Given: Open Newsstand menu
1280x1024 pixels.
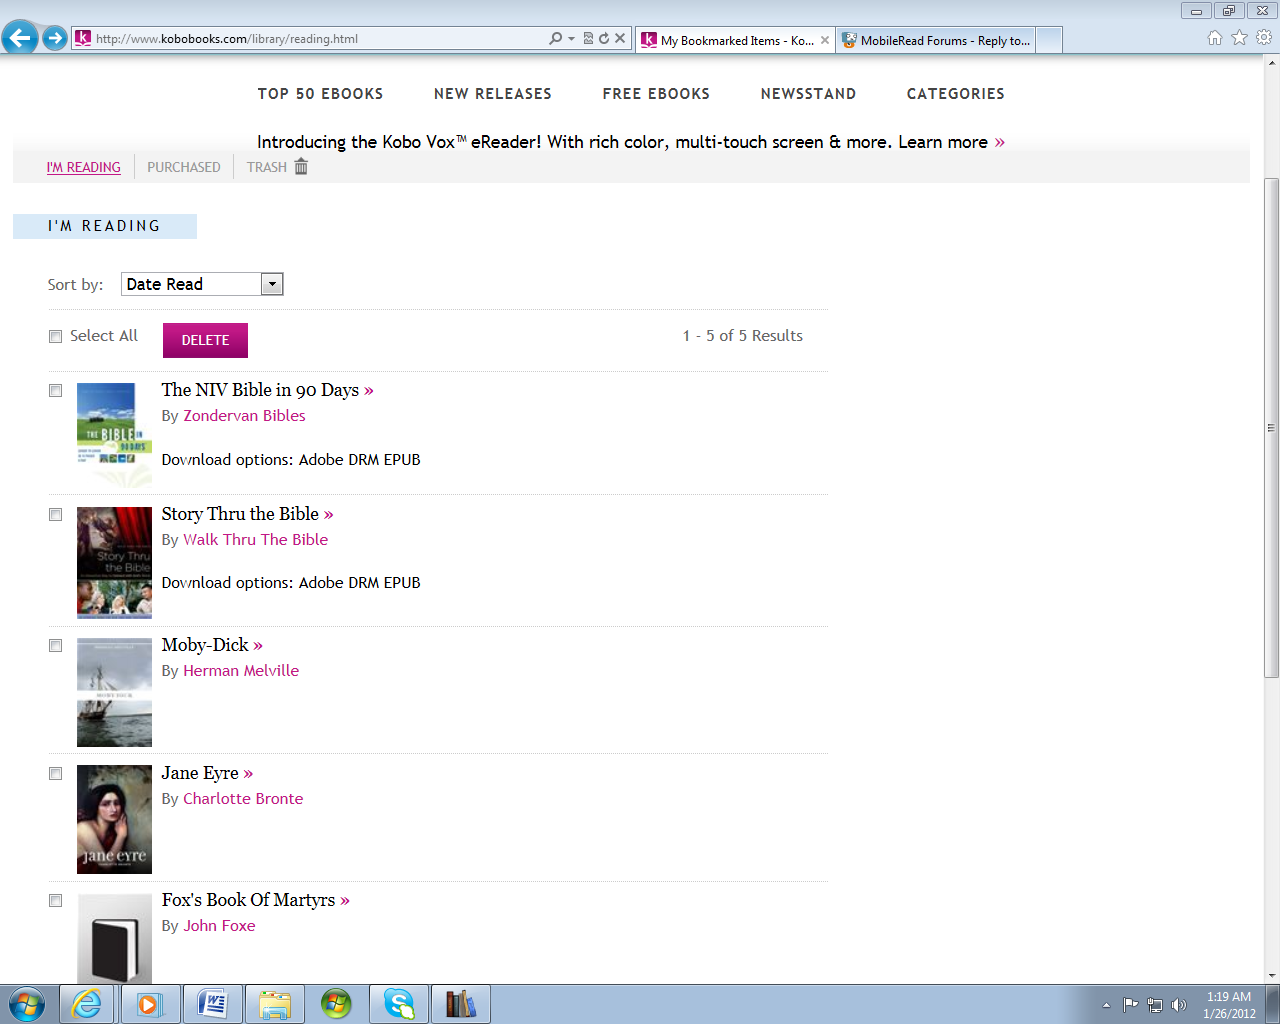Looking at the screenshot, I should 808,94.
